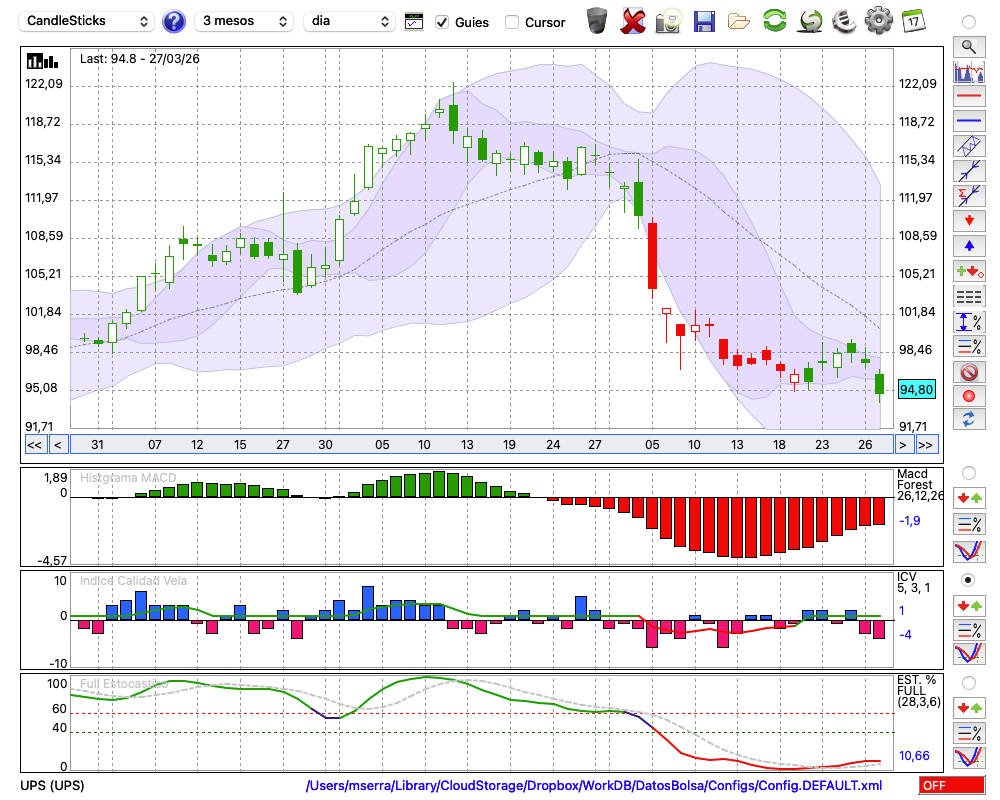Jump to chart start with << button
The height and width of the screenshot is (800, 1000).
coord(34,445)
